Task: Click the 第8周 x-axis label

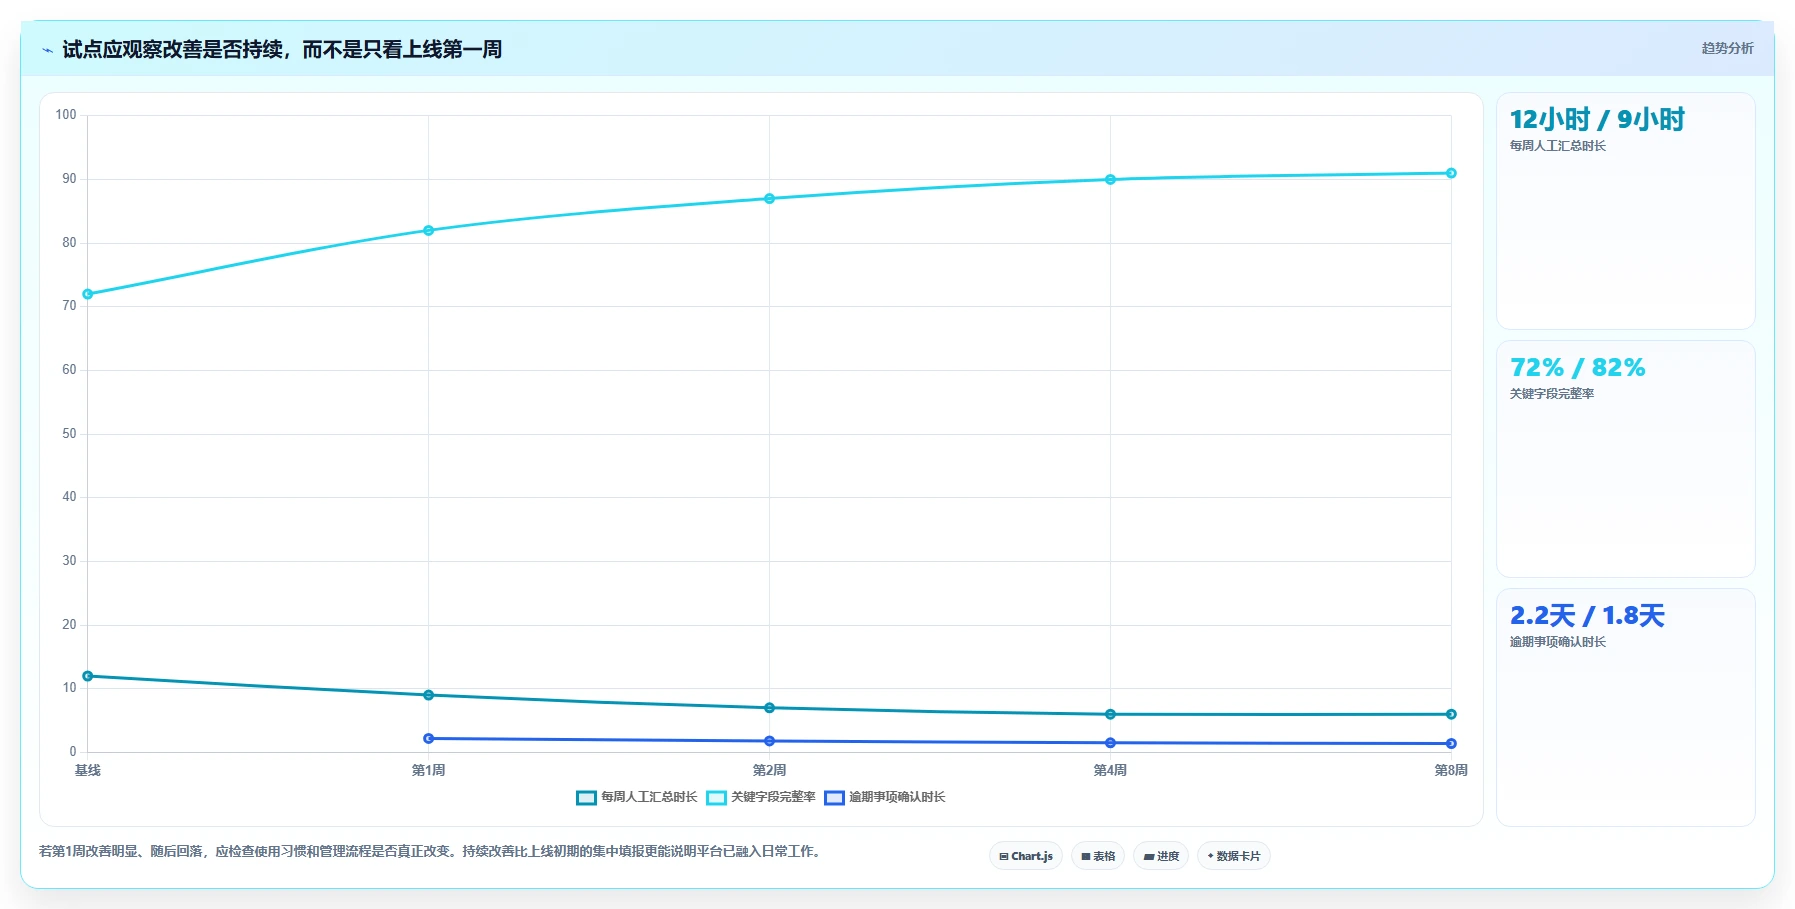Action: (x=1451, y=770)
